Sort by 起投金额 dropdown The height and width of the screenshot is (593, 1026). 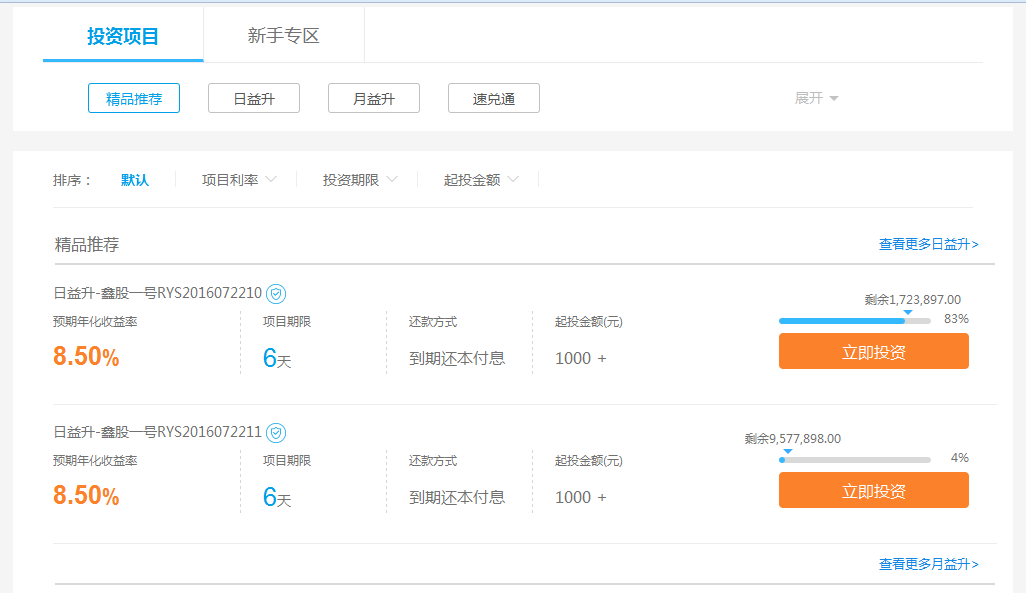[x=480, y=180]
